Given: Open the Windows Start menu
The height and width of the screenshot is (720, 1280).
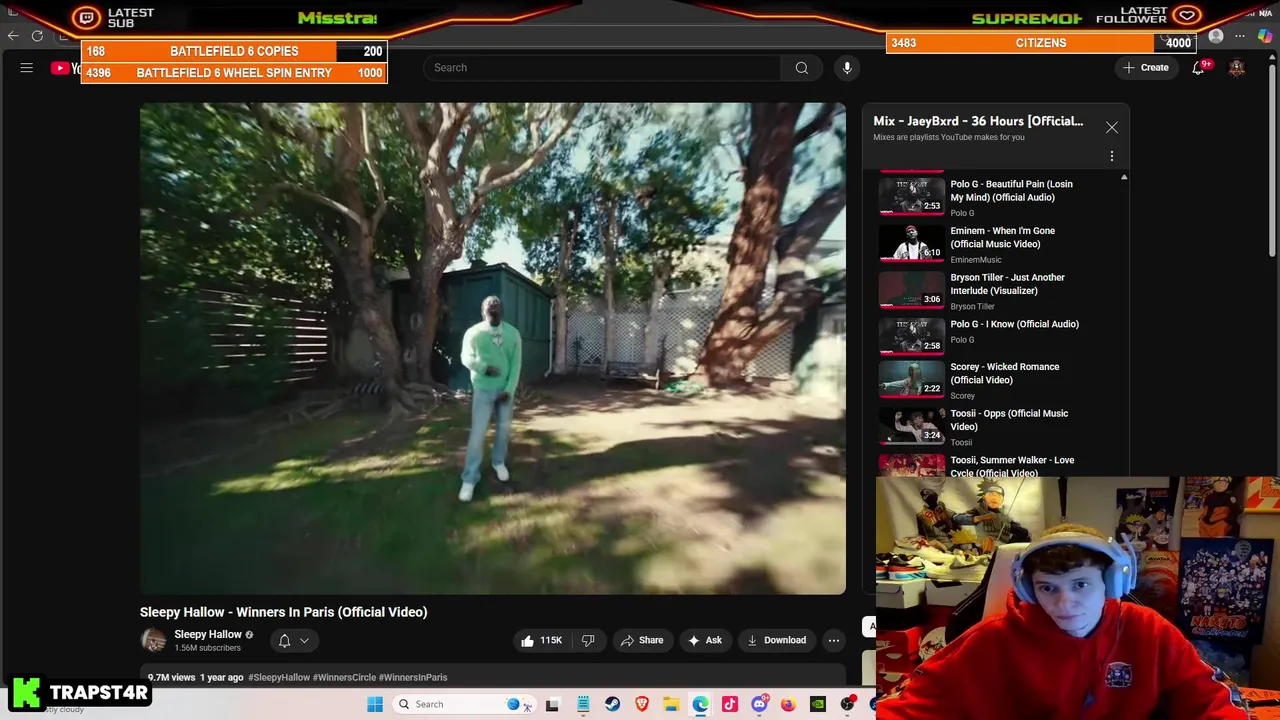Looking at the screenshot, I should tap(375, 704).
